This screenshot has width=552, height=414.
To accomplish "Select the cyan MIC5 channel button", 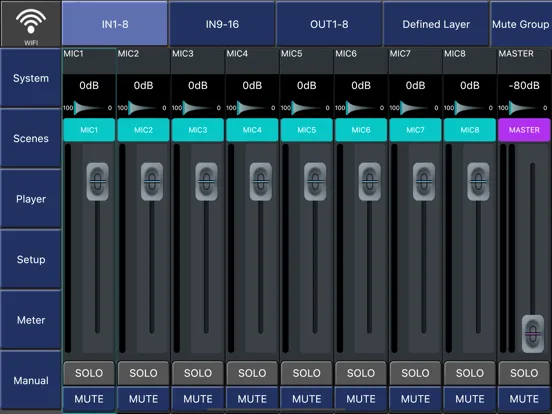I will point(307,130).
